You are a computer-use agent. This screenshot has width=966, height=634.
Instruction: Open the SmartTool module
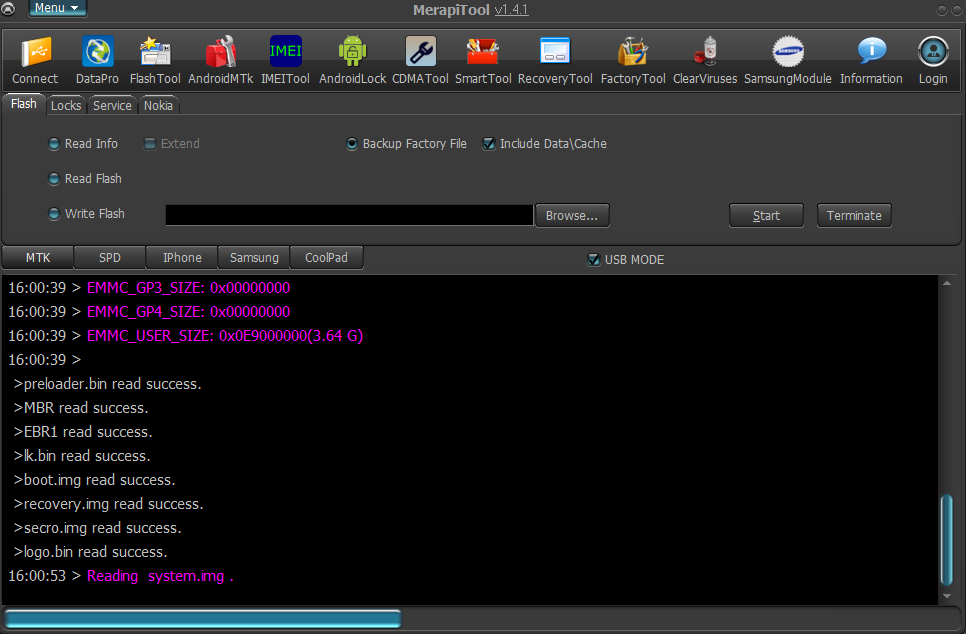coord(483,61)
